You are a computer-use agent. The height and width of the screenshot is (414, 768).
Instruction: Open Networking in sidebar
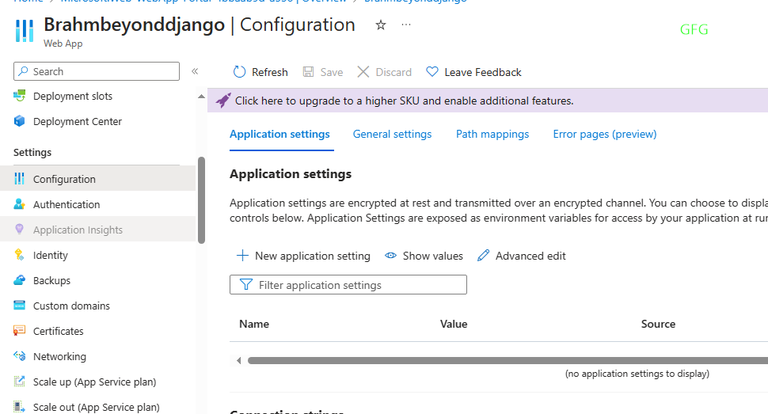pyautogui.click(x=60, y=357)
